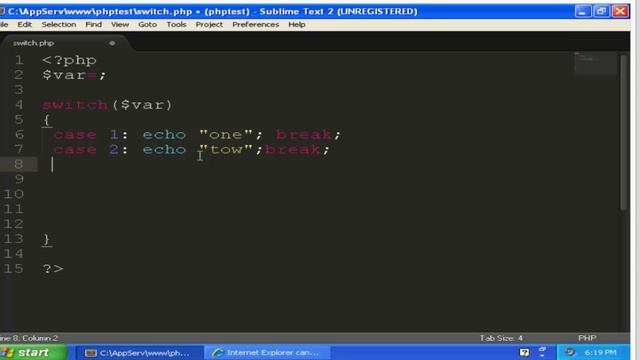Minimize the Sublime Text window
640x360 pixels.
coord(583,11)
